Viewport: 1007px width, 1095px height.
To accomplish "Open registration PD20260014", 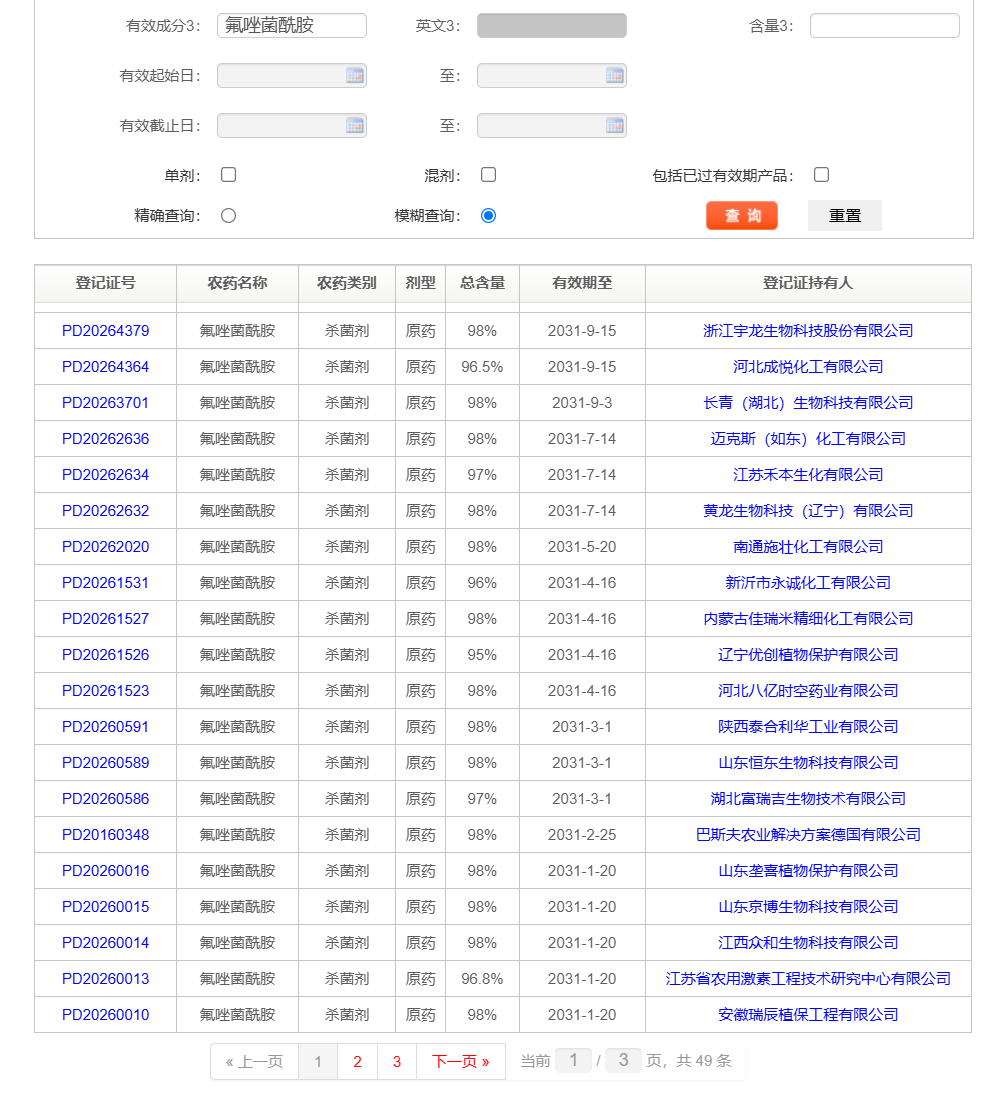I will click(105, 943).
